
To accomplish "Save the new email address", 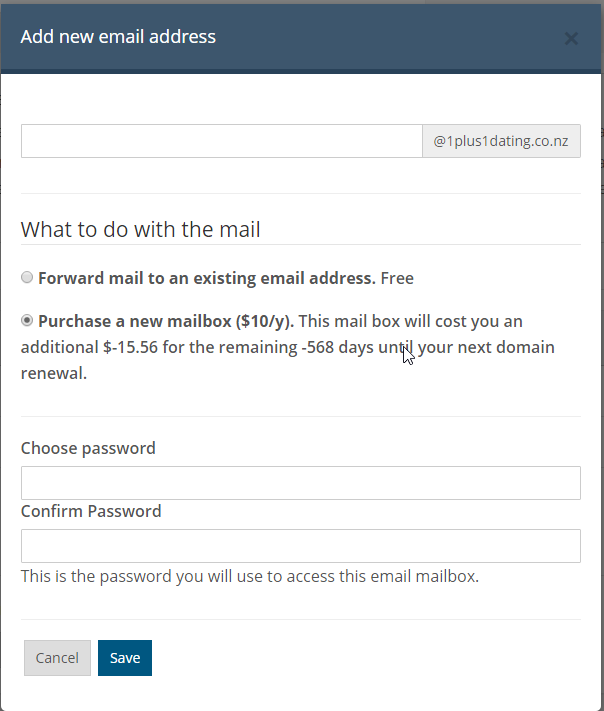I will [125, 658].
